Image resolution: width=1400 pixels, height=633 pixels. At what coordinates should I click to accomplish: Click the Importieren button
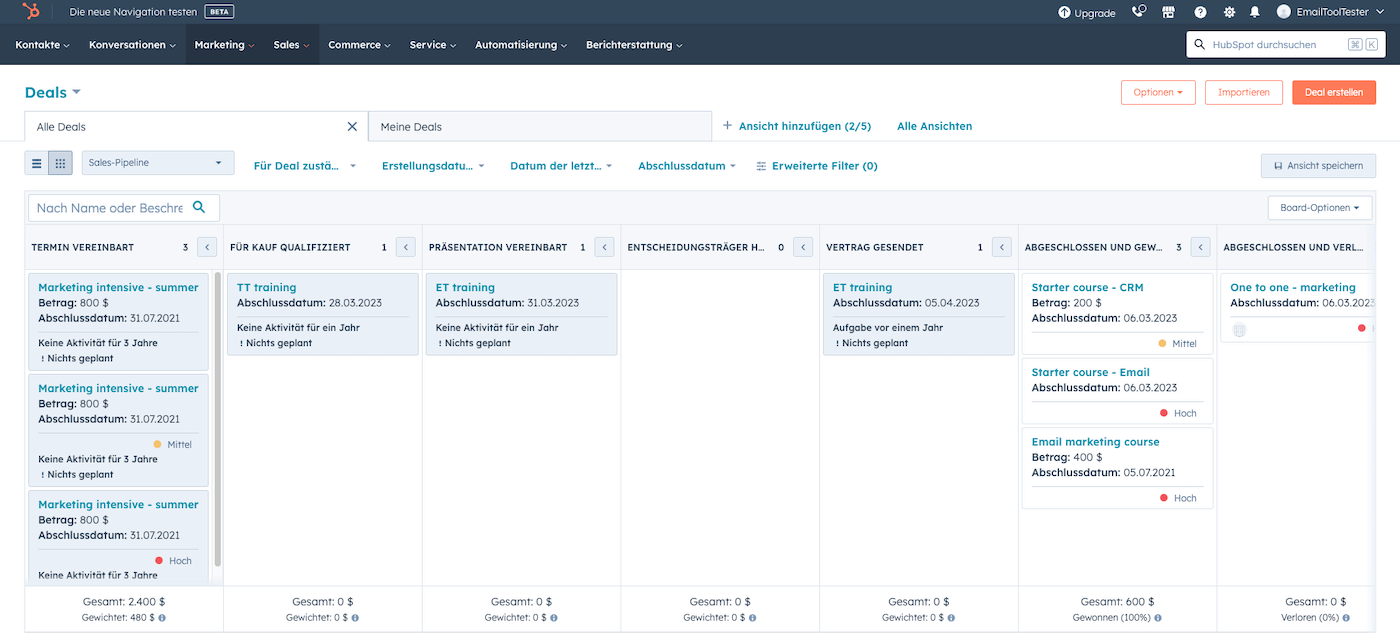click(1244, 92)
